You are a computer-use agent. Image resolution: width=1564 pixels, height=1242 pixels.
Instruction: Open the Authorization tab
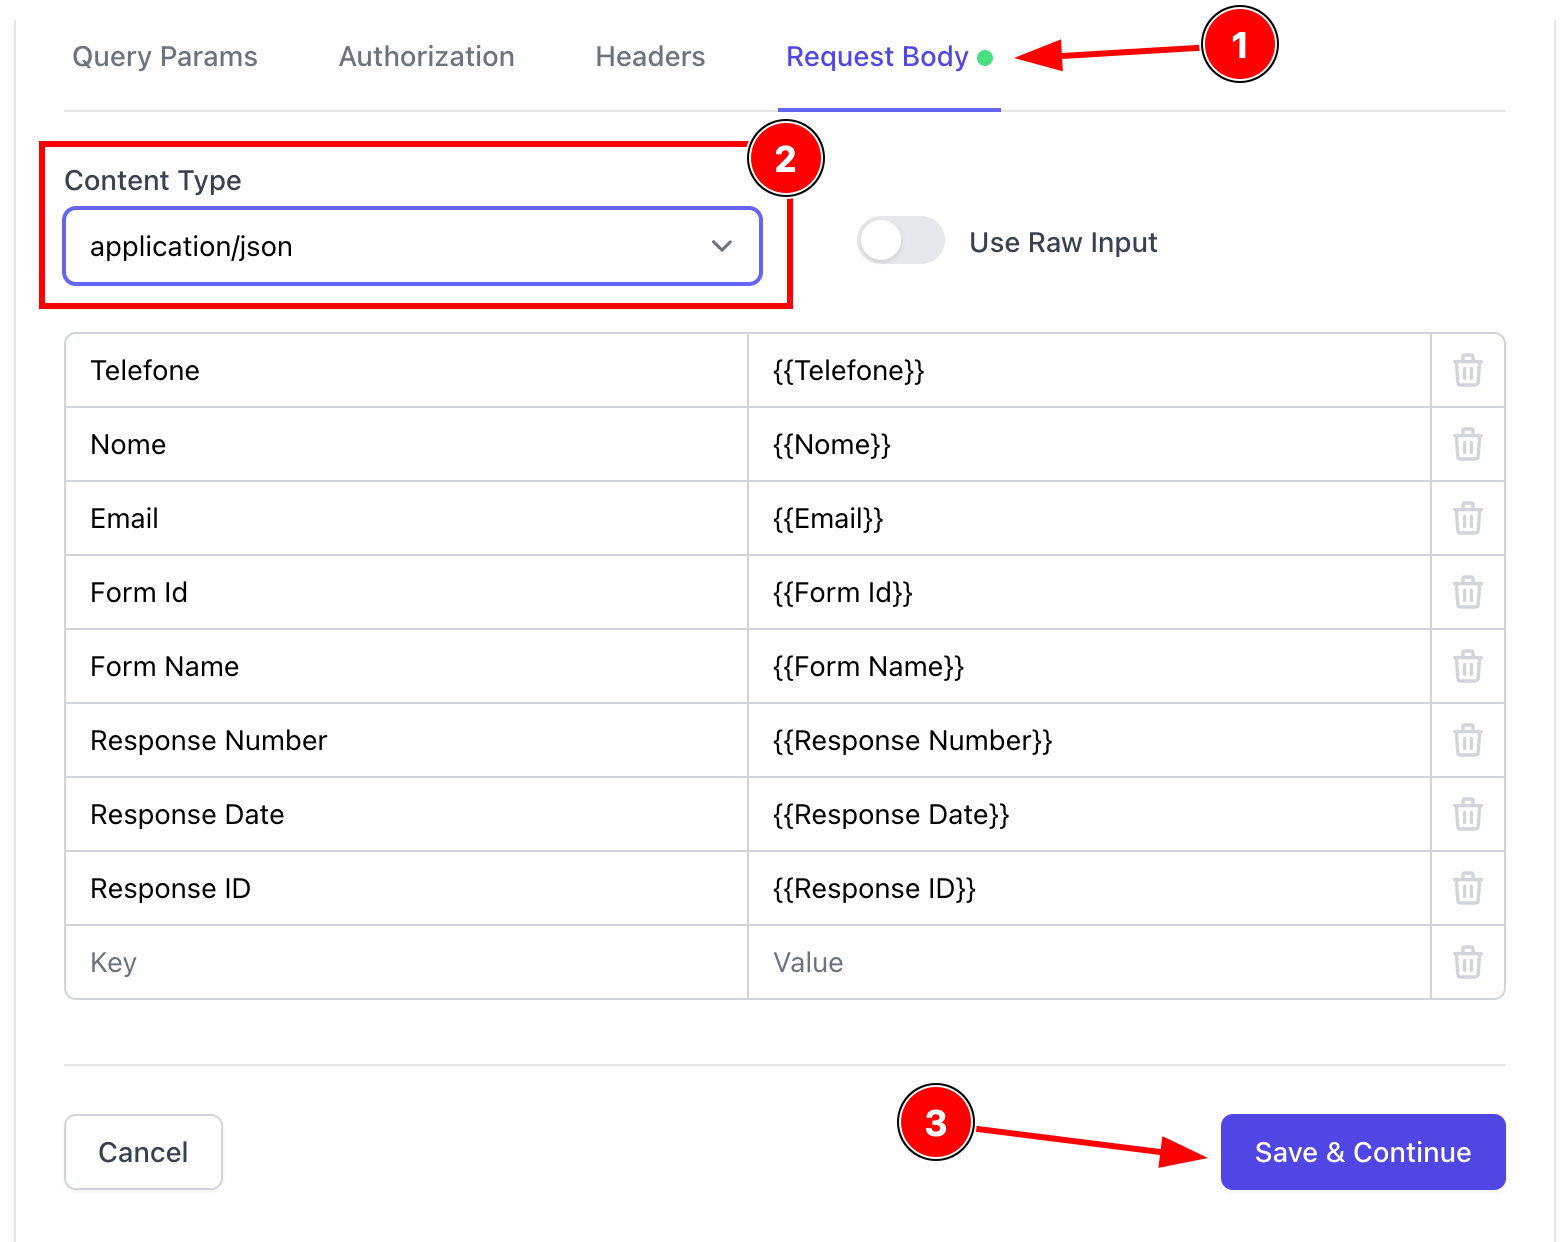pos(426,57)
